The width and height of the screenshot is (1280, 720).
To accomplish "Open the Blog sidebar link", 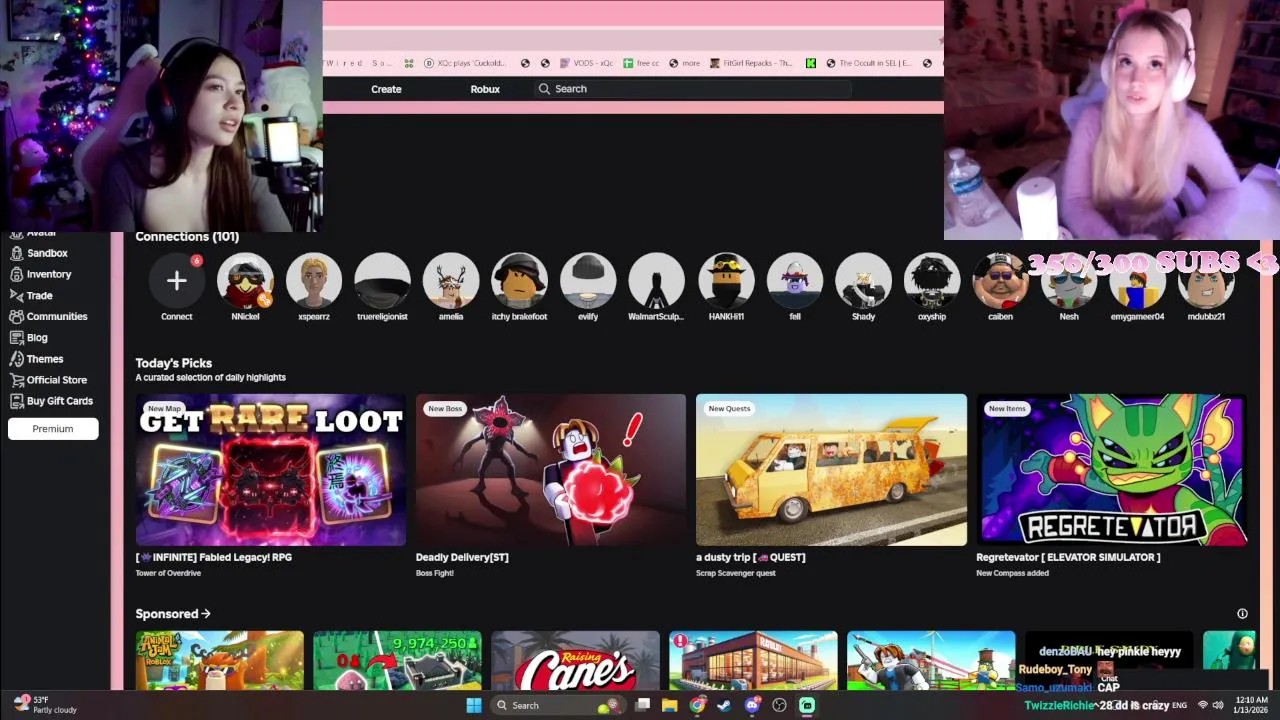I will point(28,337).
